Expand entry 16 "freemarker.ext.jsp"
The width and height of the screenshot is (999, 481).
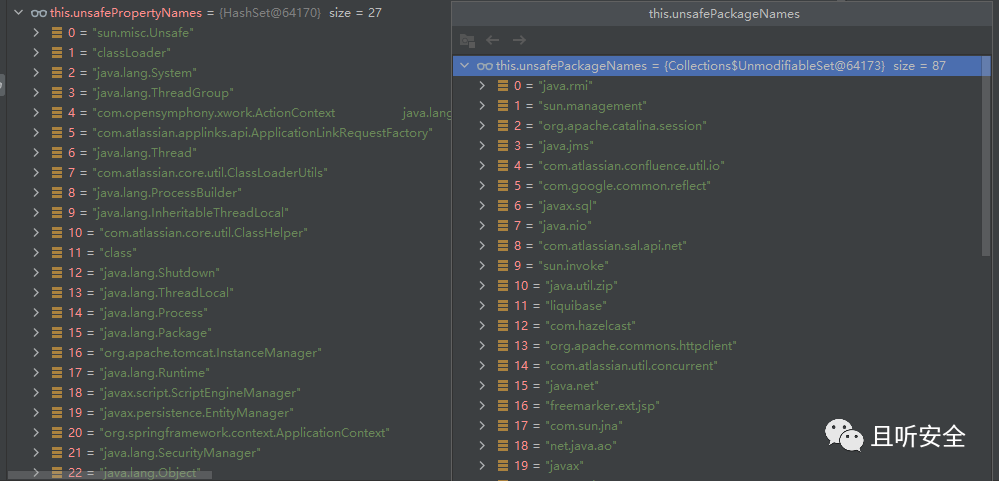pyautogui.click(x=482, y=406)
